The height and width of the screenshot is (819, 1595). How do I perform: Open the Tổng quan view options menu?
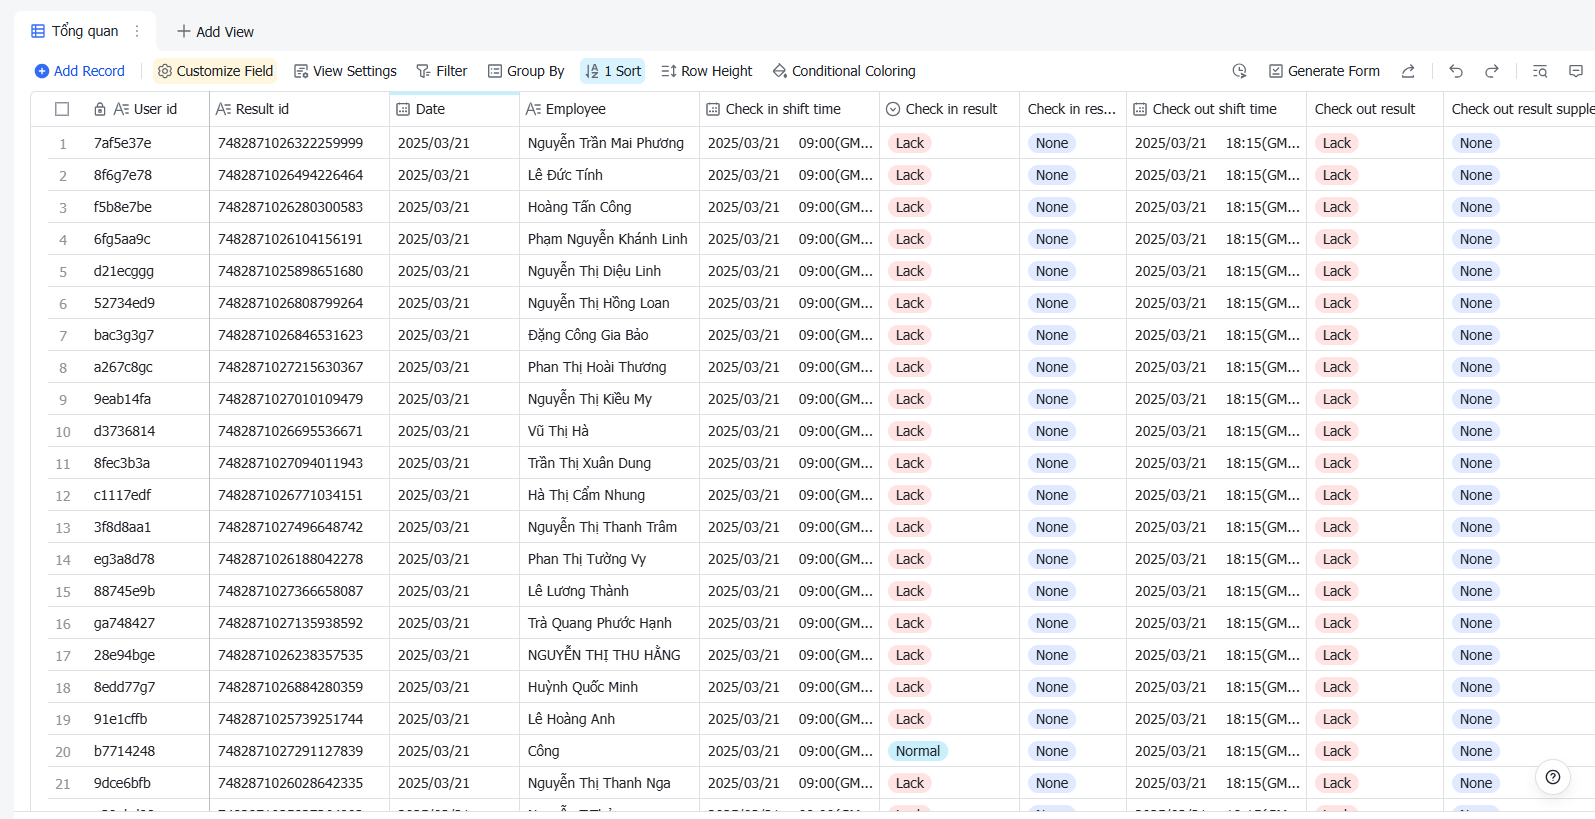coord(137,31)
